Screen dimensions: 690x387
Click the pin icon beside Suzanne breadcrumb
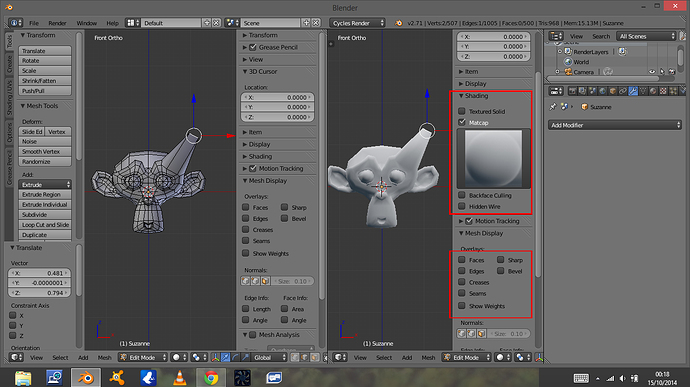point(553,107)
